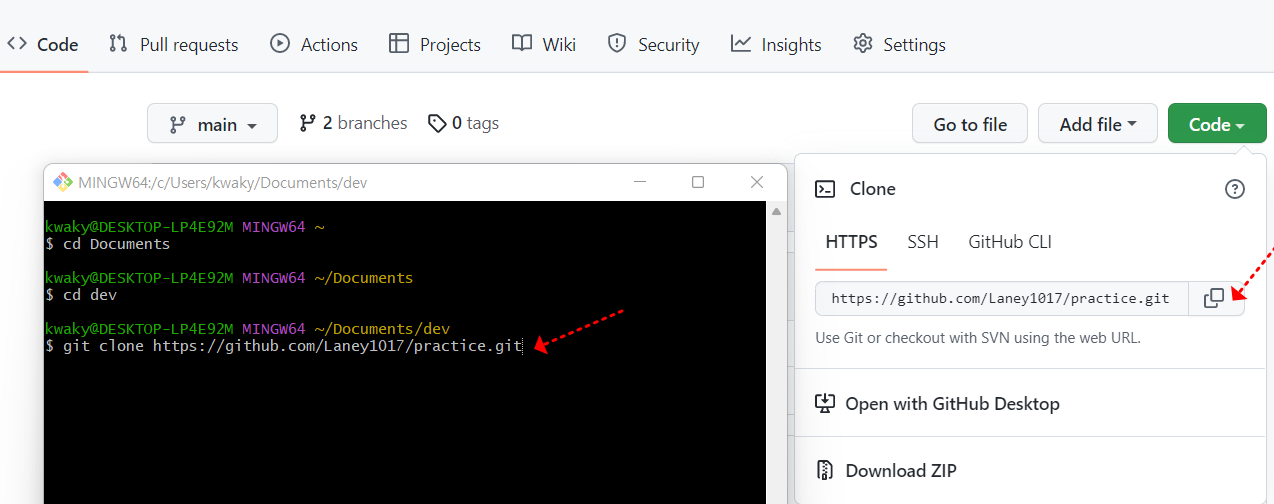The image size is (1274, 504).
Task: Click the 'cd Documents' line in terminal
Action: (108, 243)
